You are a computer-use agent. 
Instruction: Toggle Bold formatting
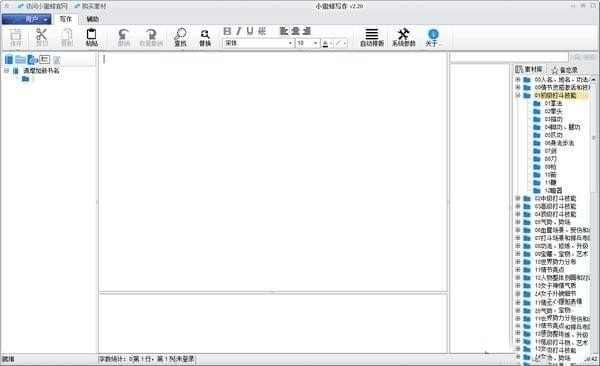227,31
